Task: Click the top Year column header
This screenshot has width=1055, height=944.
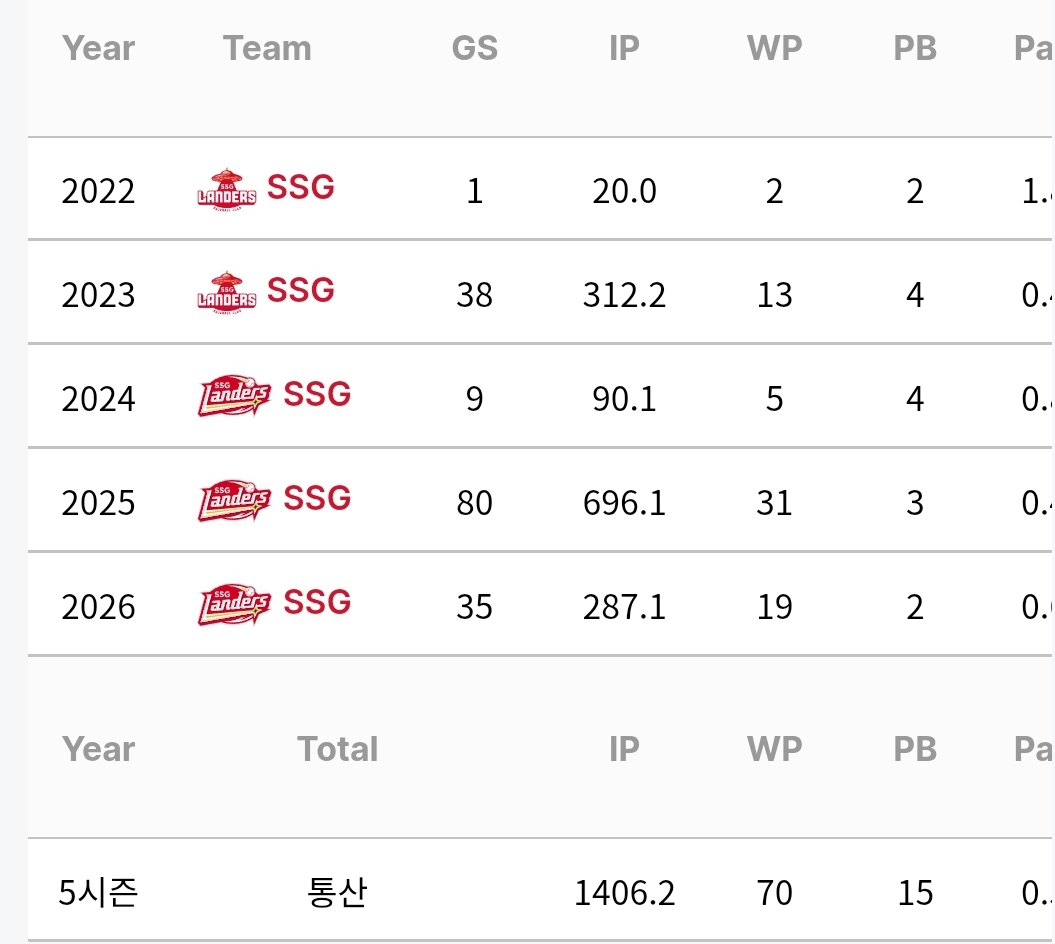Action: [99, 48]
